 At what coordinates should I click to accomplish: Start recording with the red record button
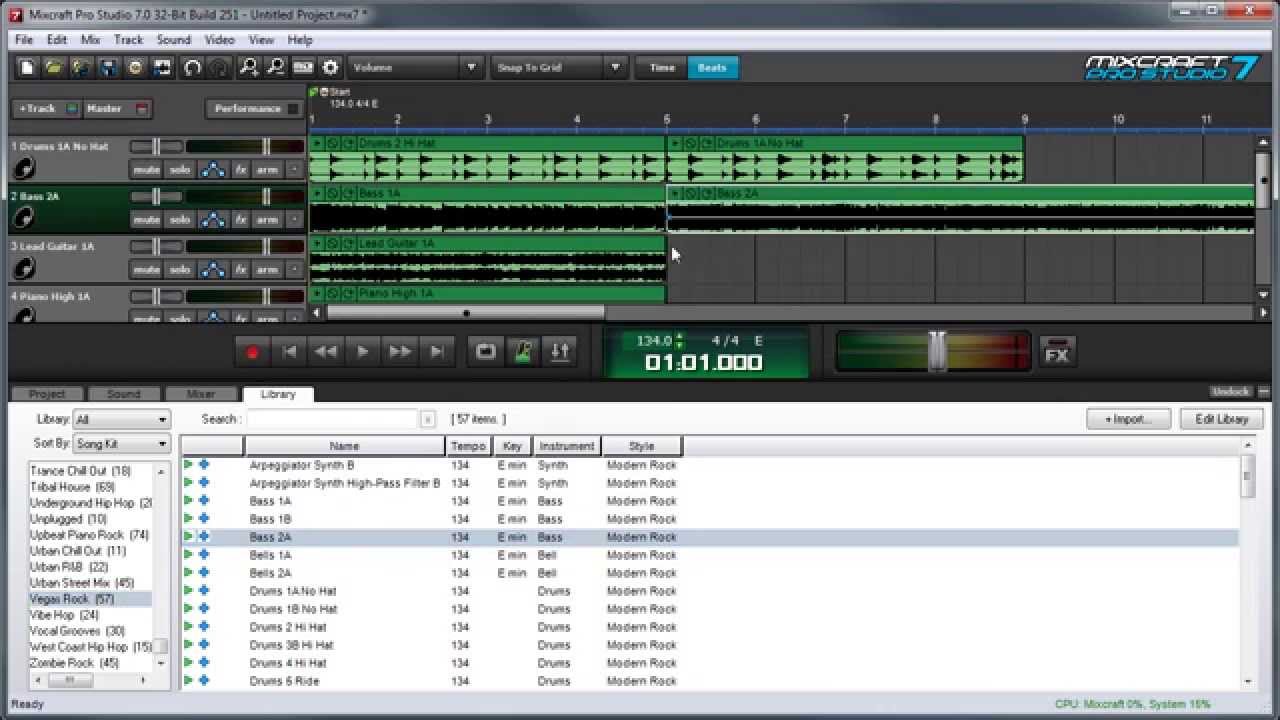coord(252,352)
